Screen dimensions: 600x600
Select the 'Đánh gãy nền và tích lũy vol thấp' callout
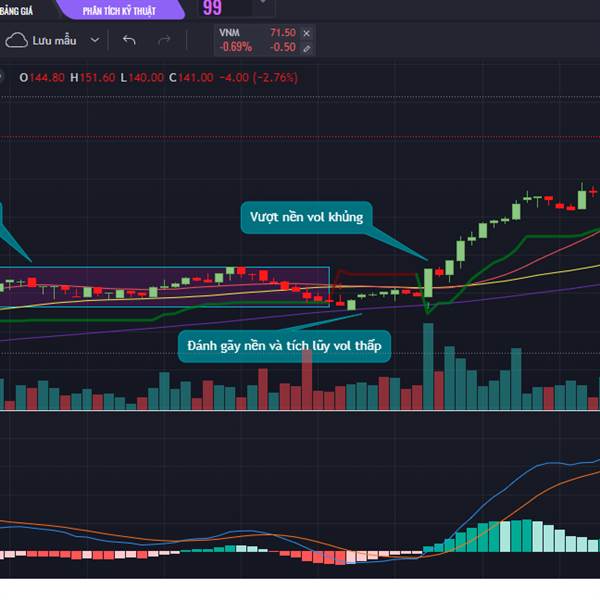coord(284,346)
